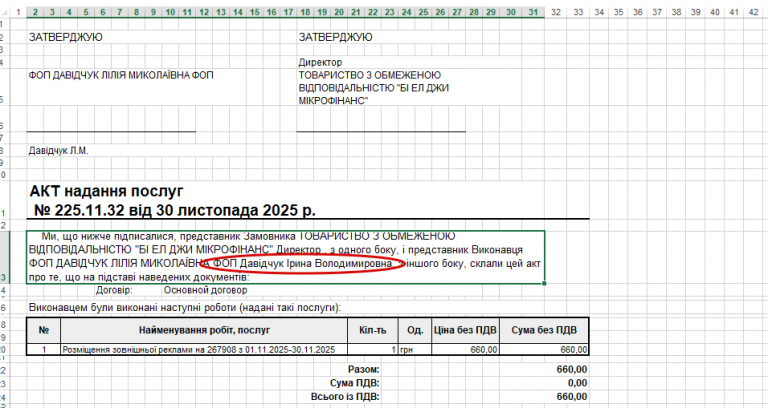Select column 1 header
This screenshot has width=768, height=408.
[x=18, y=12]
